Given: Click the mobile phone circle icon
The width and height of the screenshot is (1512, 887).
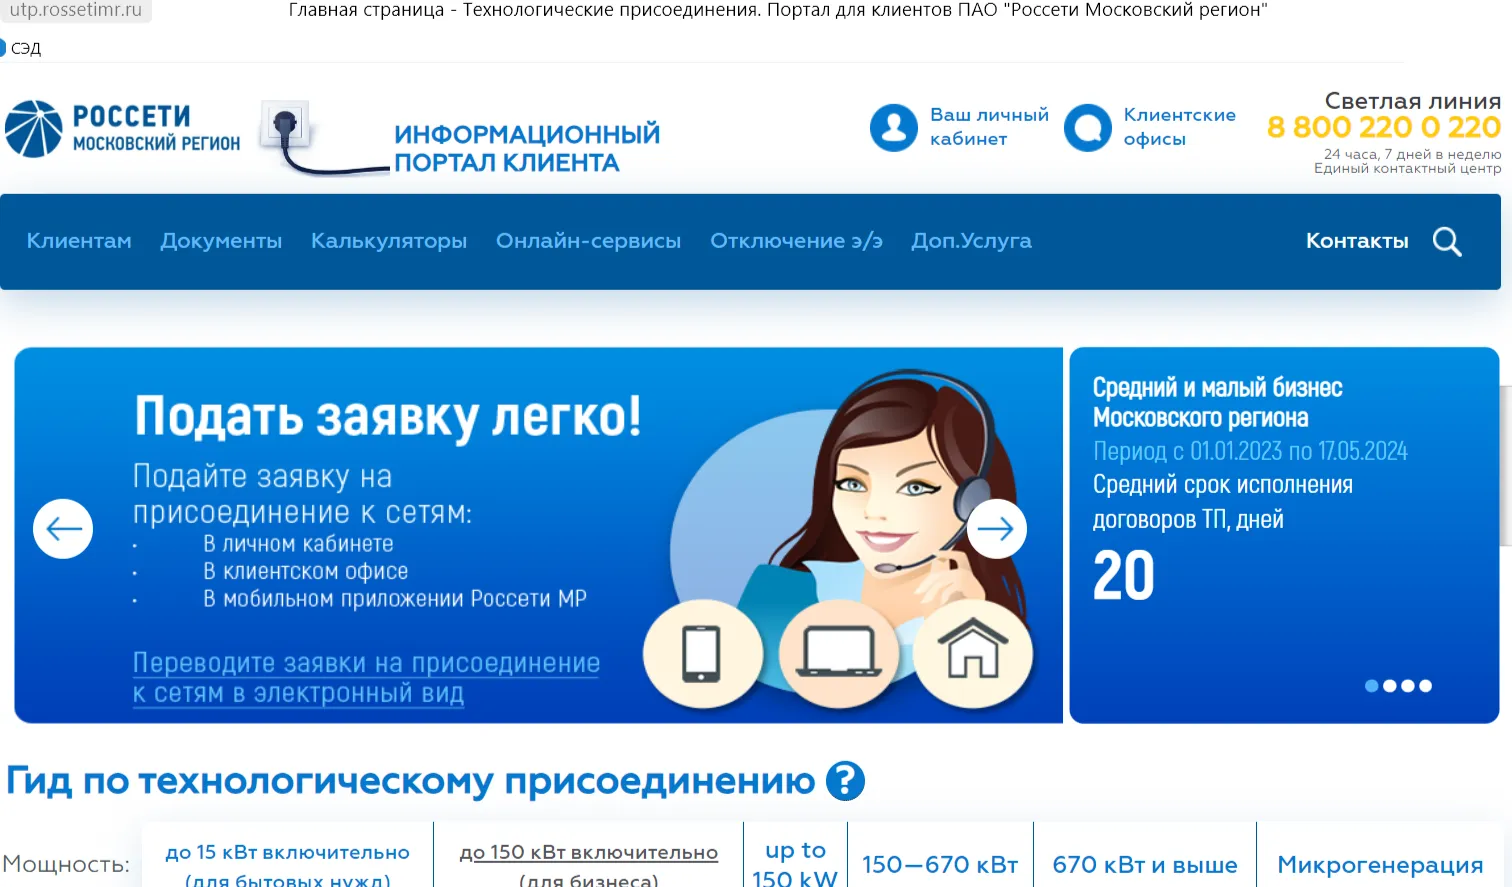Looking at the screenshot, I should tap(702, 654).
